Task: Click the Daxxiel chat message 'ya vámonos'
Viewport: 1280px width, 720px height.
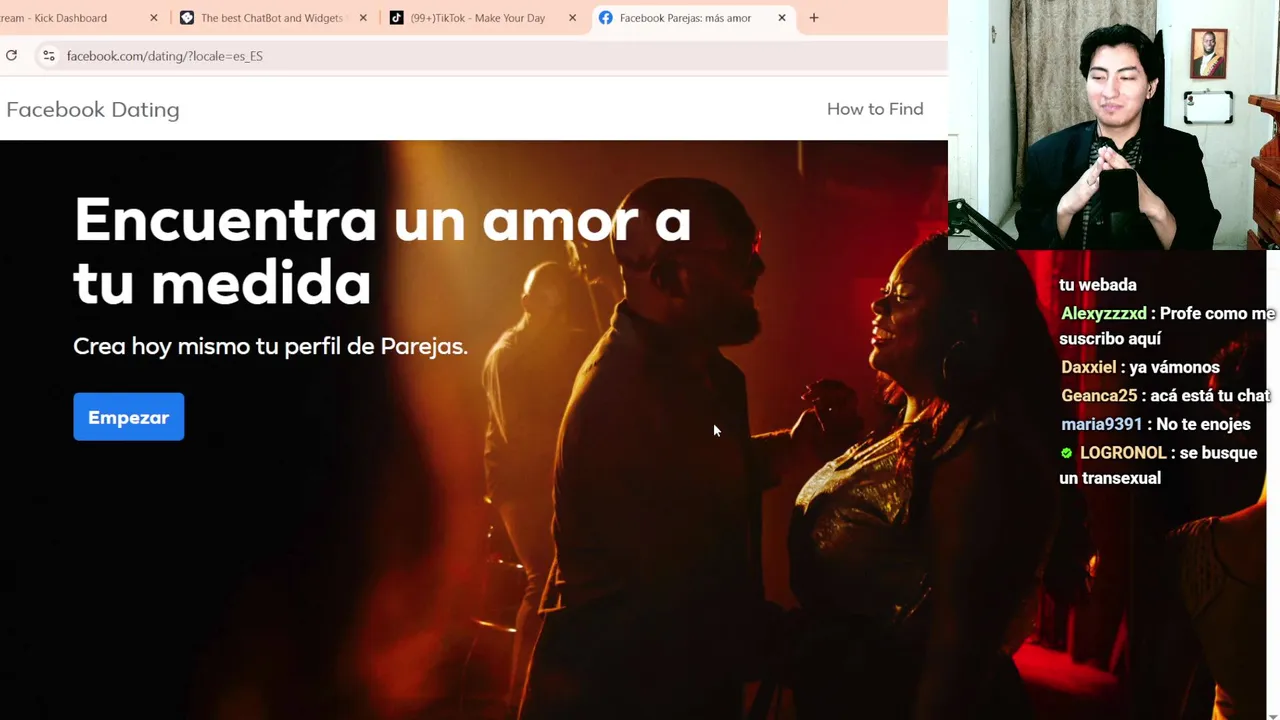Action: pyautogui.click(x=1174, y=367)
